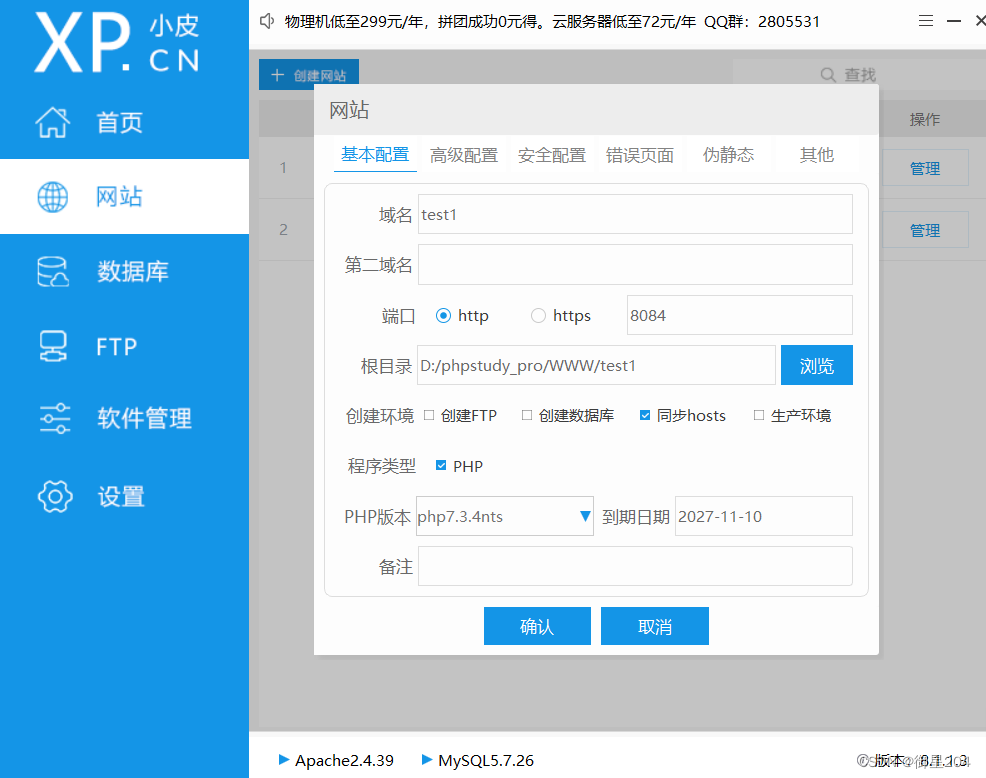
Task: Click the search magnifier icon
Action: click(x=827, y=74)
